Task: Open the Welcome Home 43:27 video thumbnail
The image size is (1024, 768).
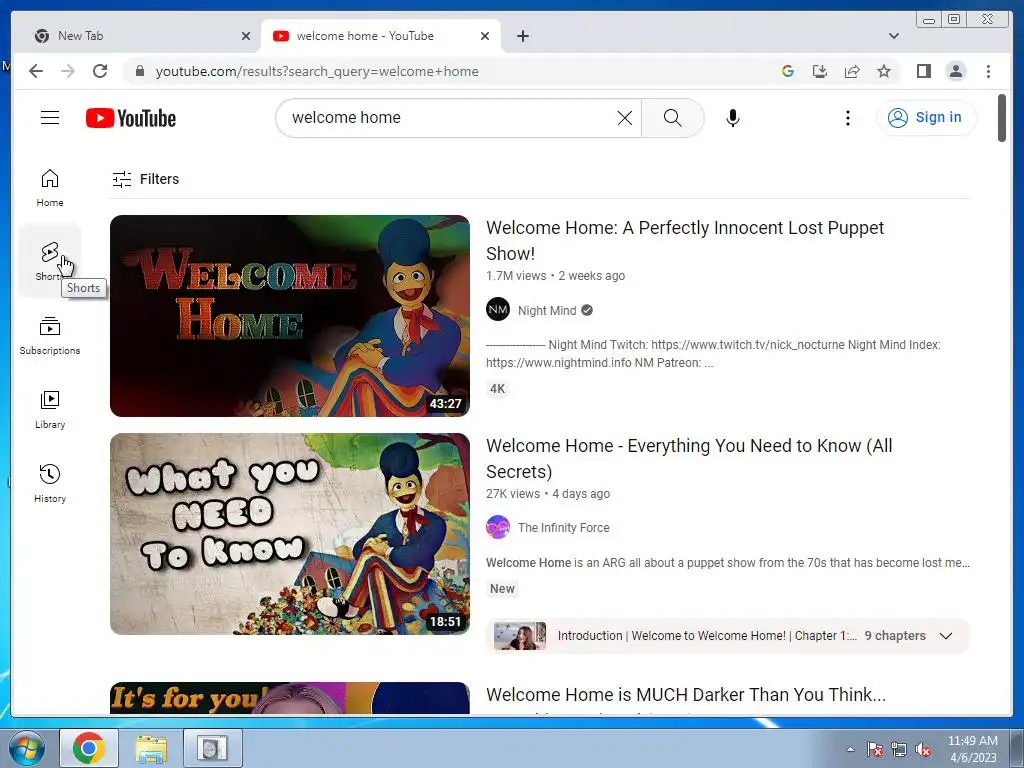Action: click(x=289, y=316)
